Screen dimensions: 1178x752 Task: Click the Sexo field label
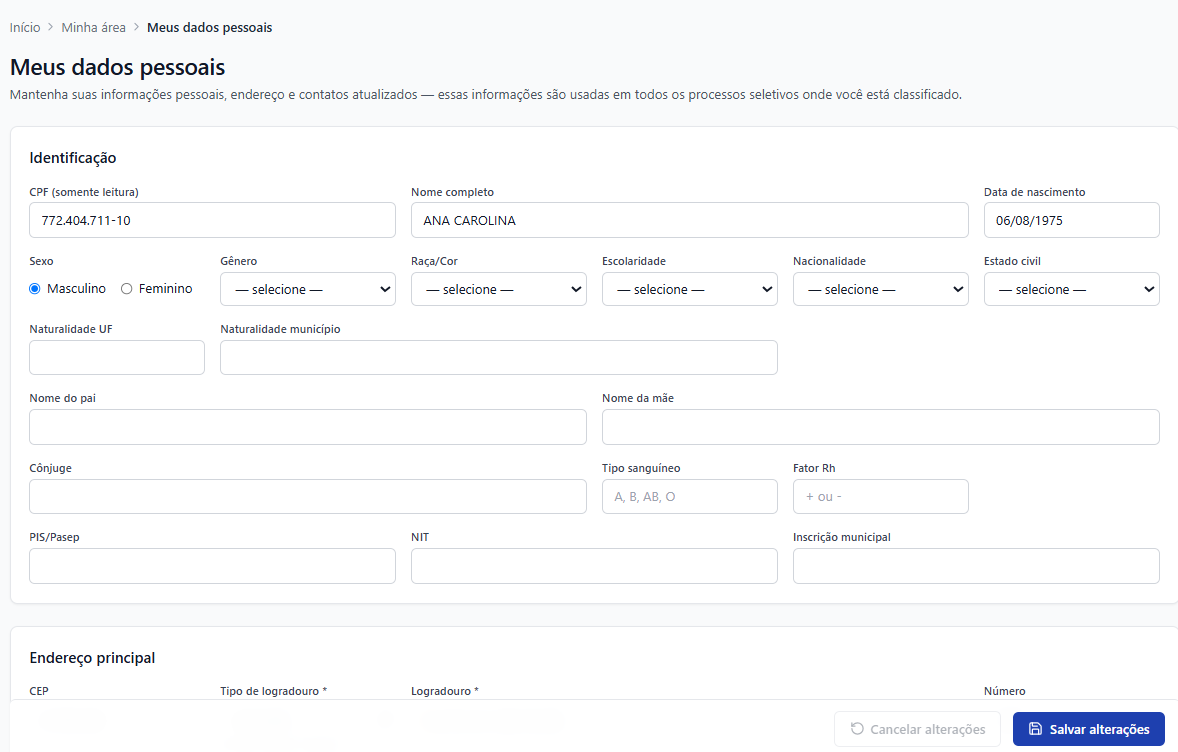[x=41, y=261]
